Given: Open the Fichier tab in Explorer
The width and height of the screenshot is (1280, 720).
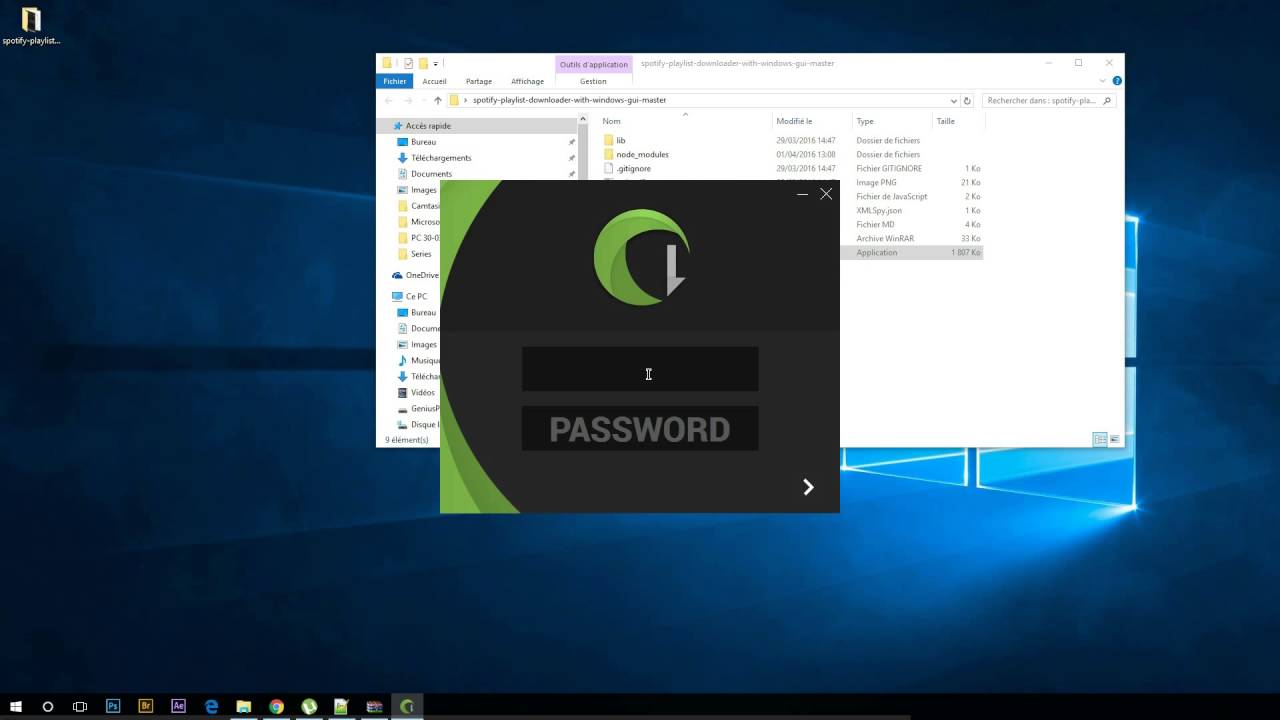Looking at the screenshot, I should point(394,81).
